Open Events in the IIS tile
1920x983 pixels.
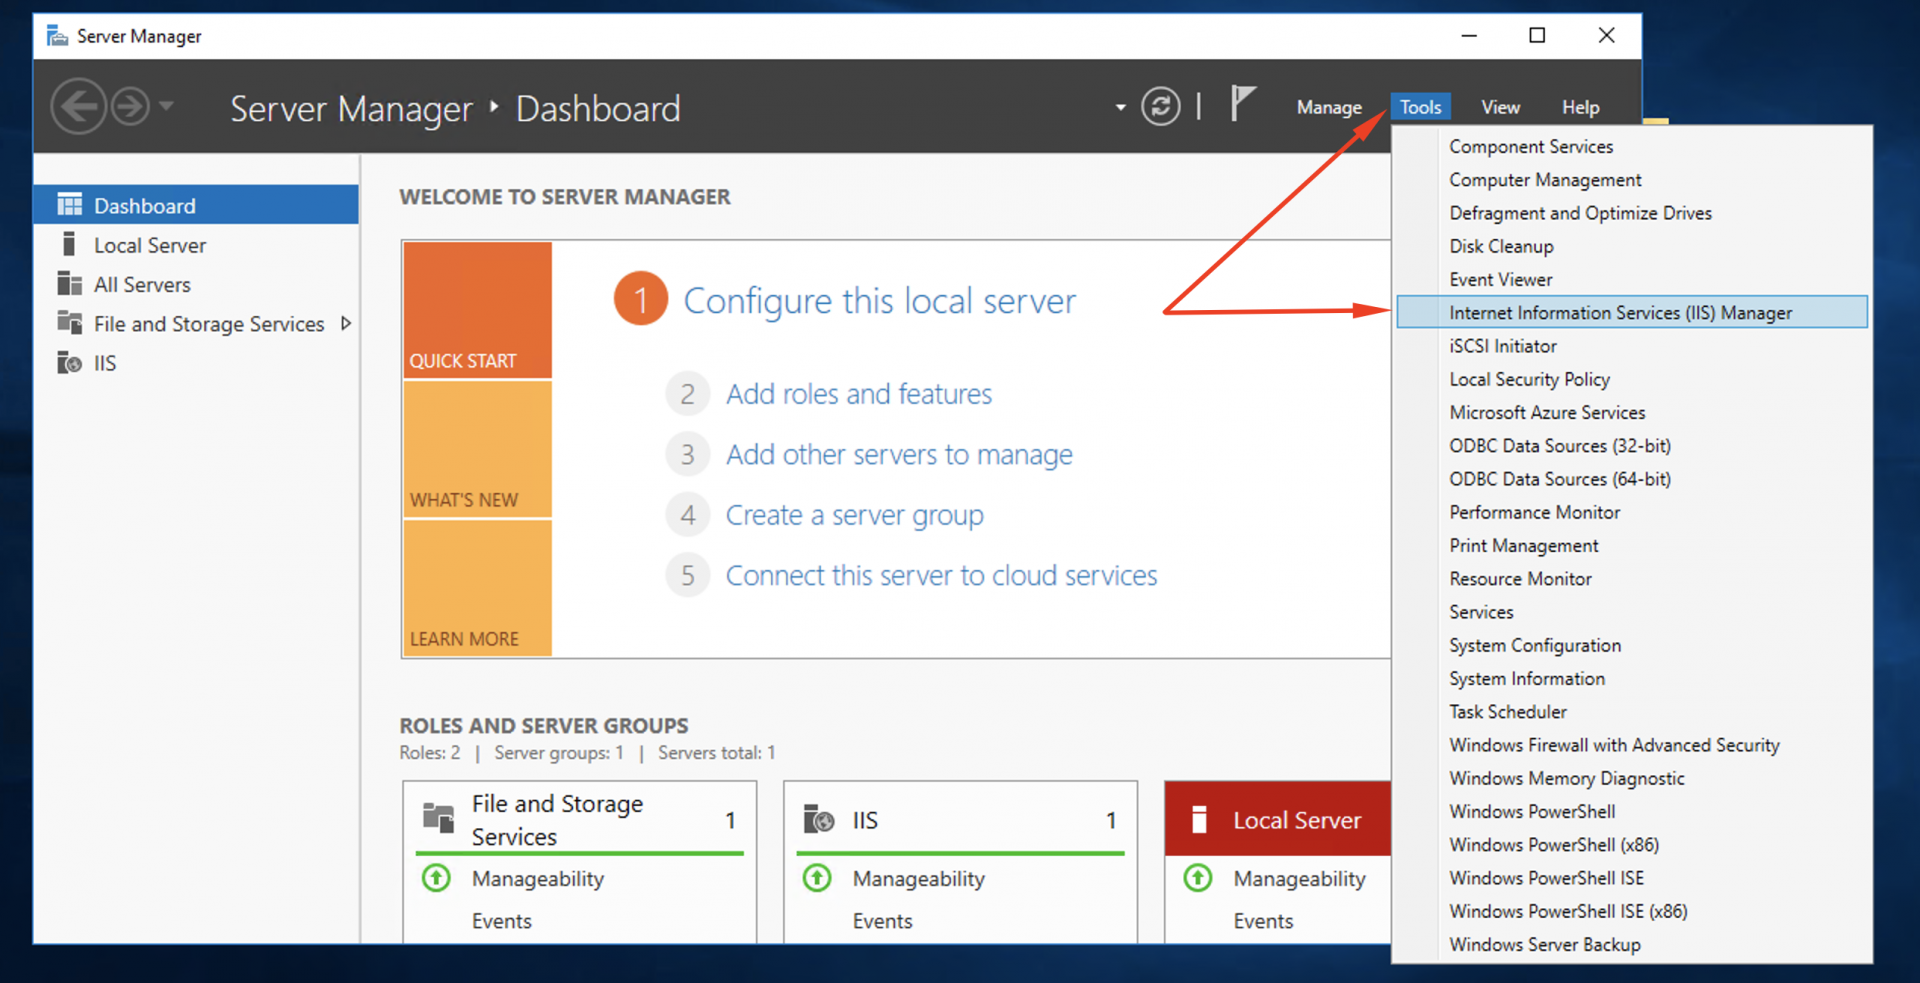(882, 921)
